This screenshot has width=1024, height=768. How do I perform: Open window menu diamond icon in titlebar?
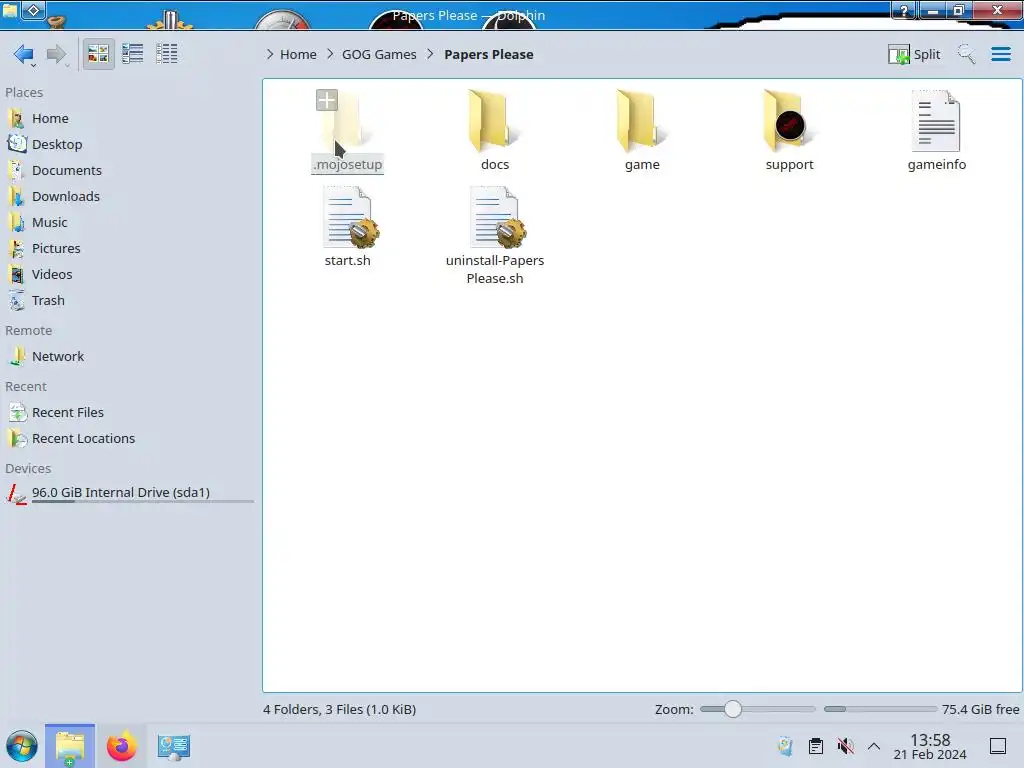pos(34,10)
